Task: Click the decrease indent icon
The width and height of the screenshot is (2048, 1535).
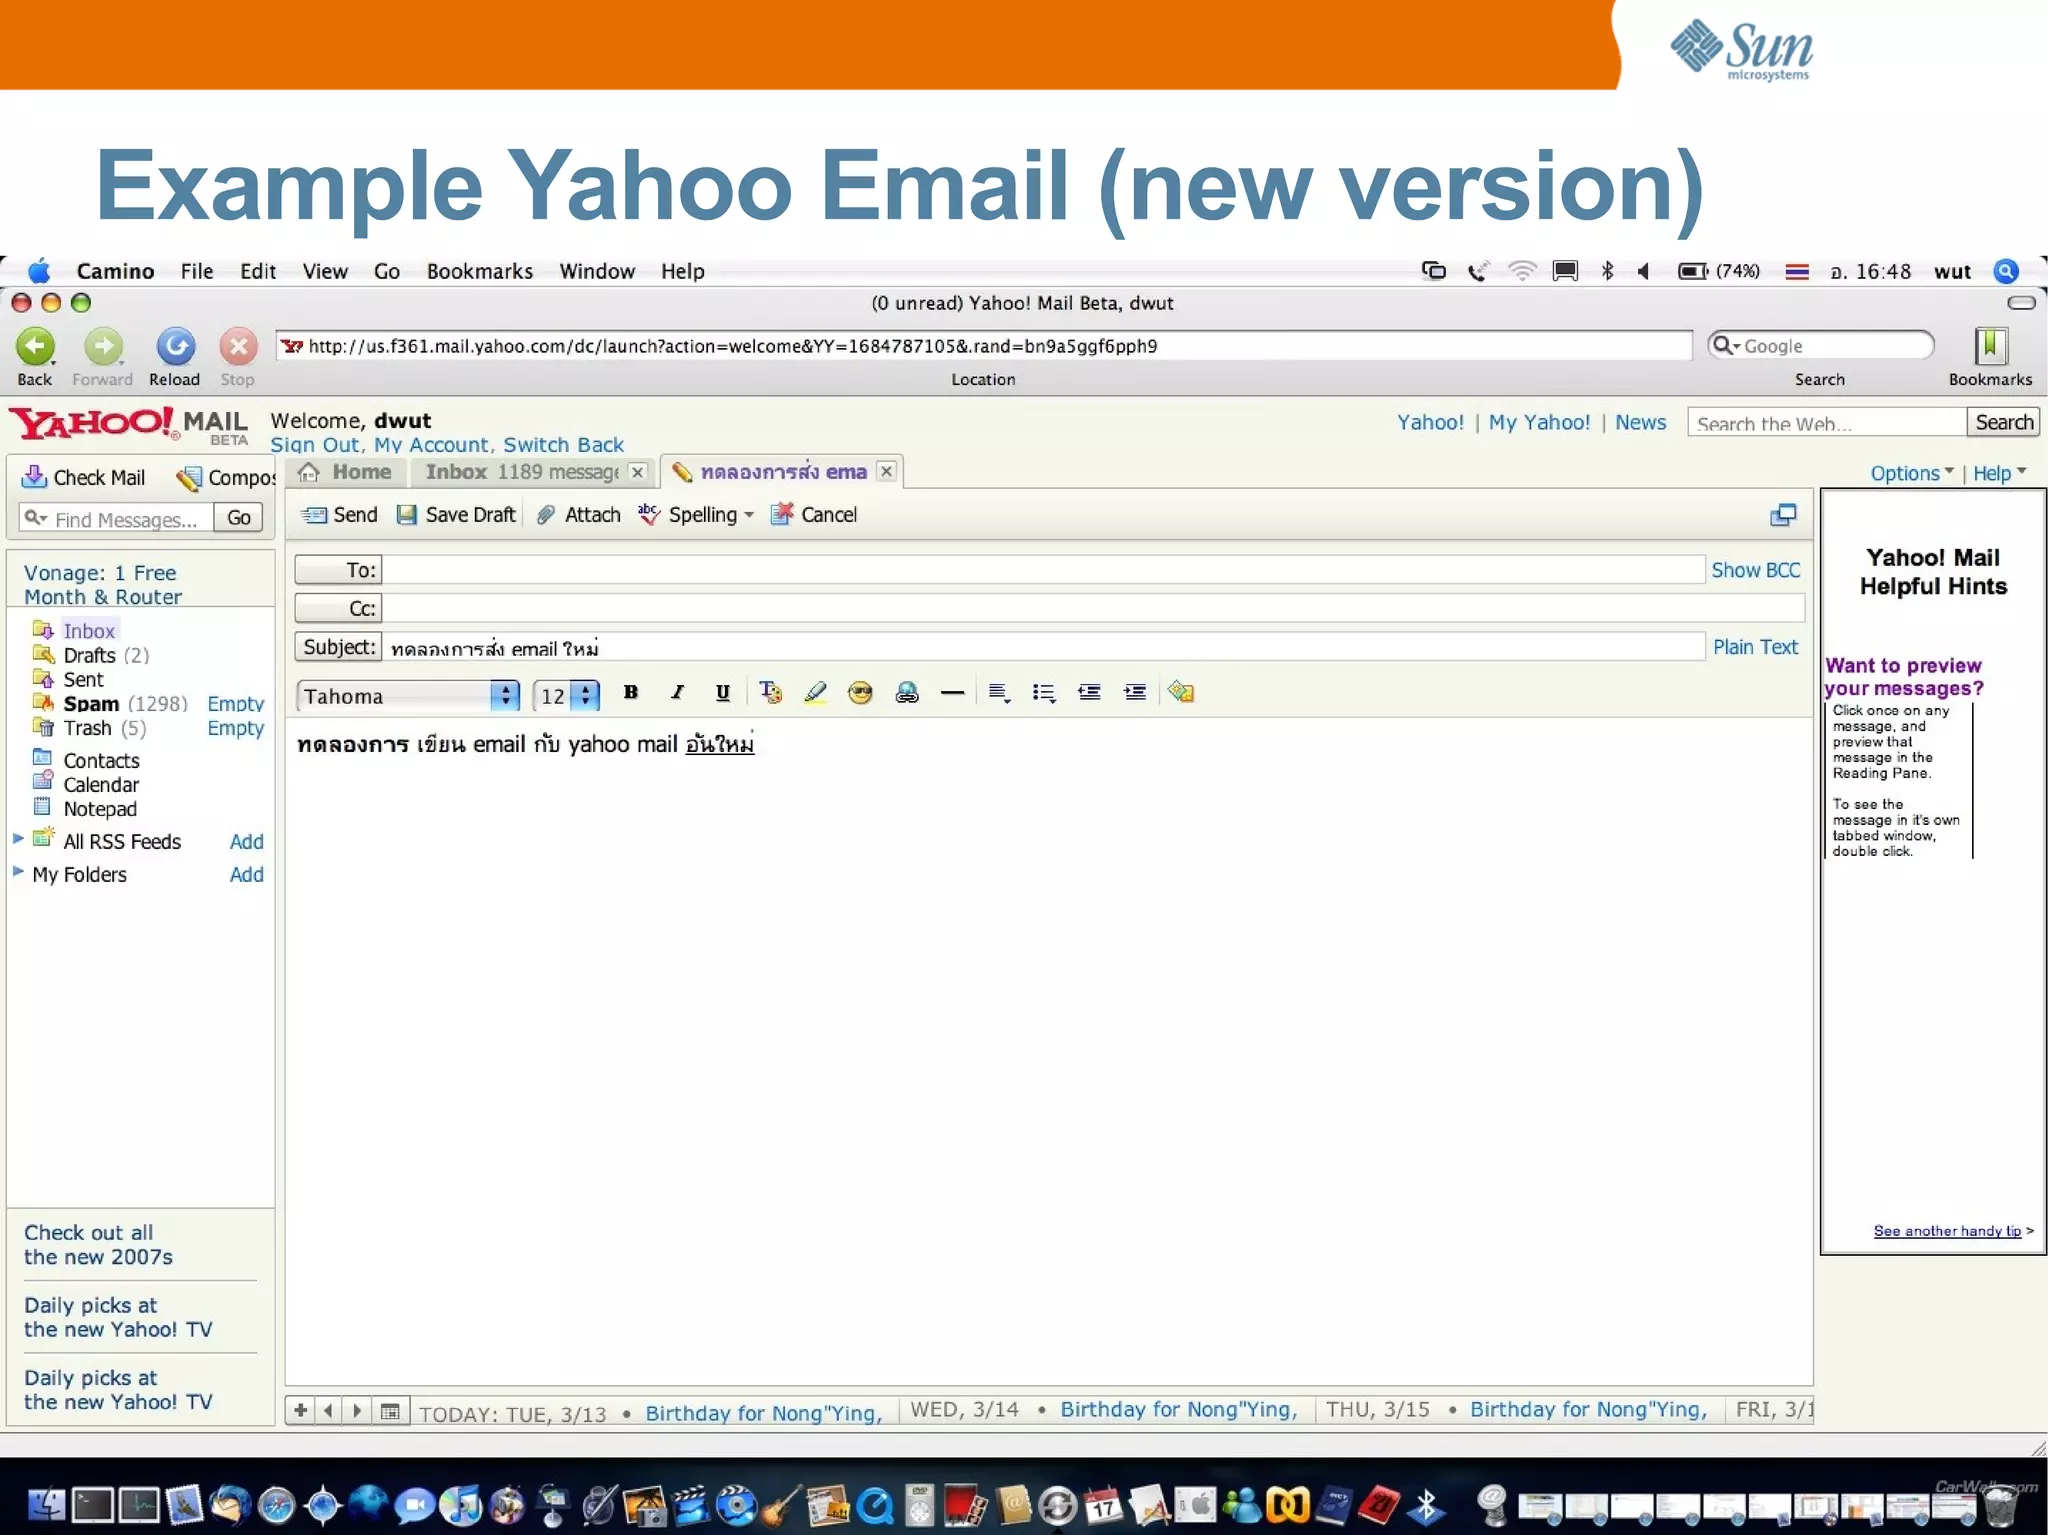Action: tap(1089, 692)
